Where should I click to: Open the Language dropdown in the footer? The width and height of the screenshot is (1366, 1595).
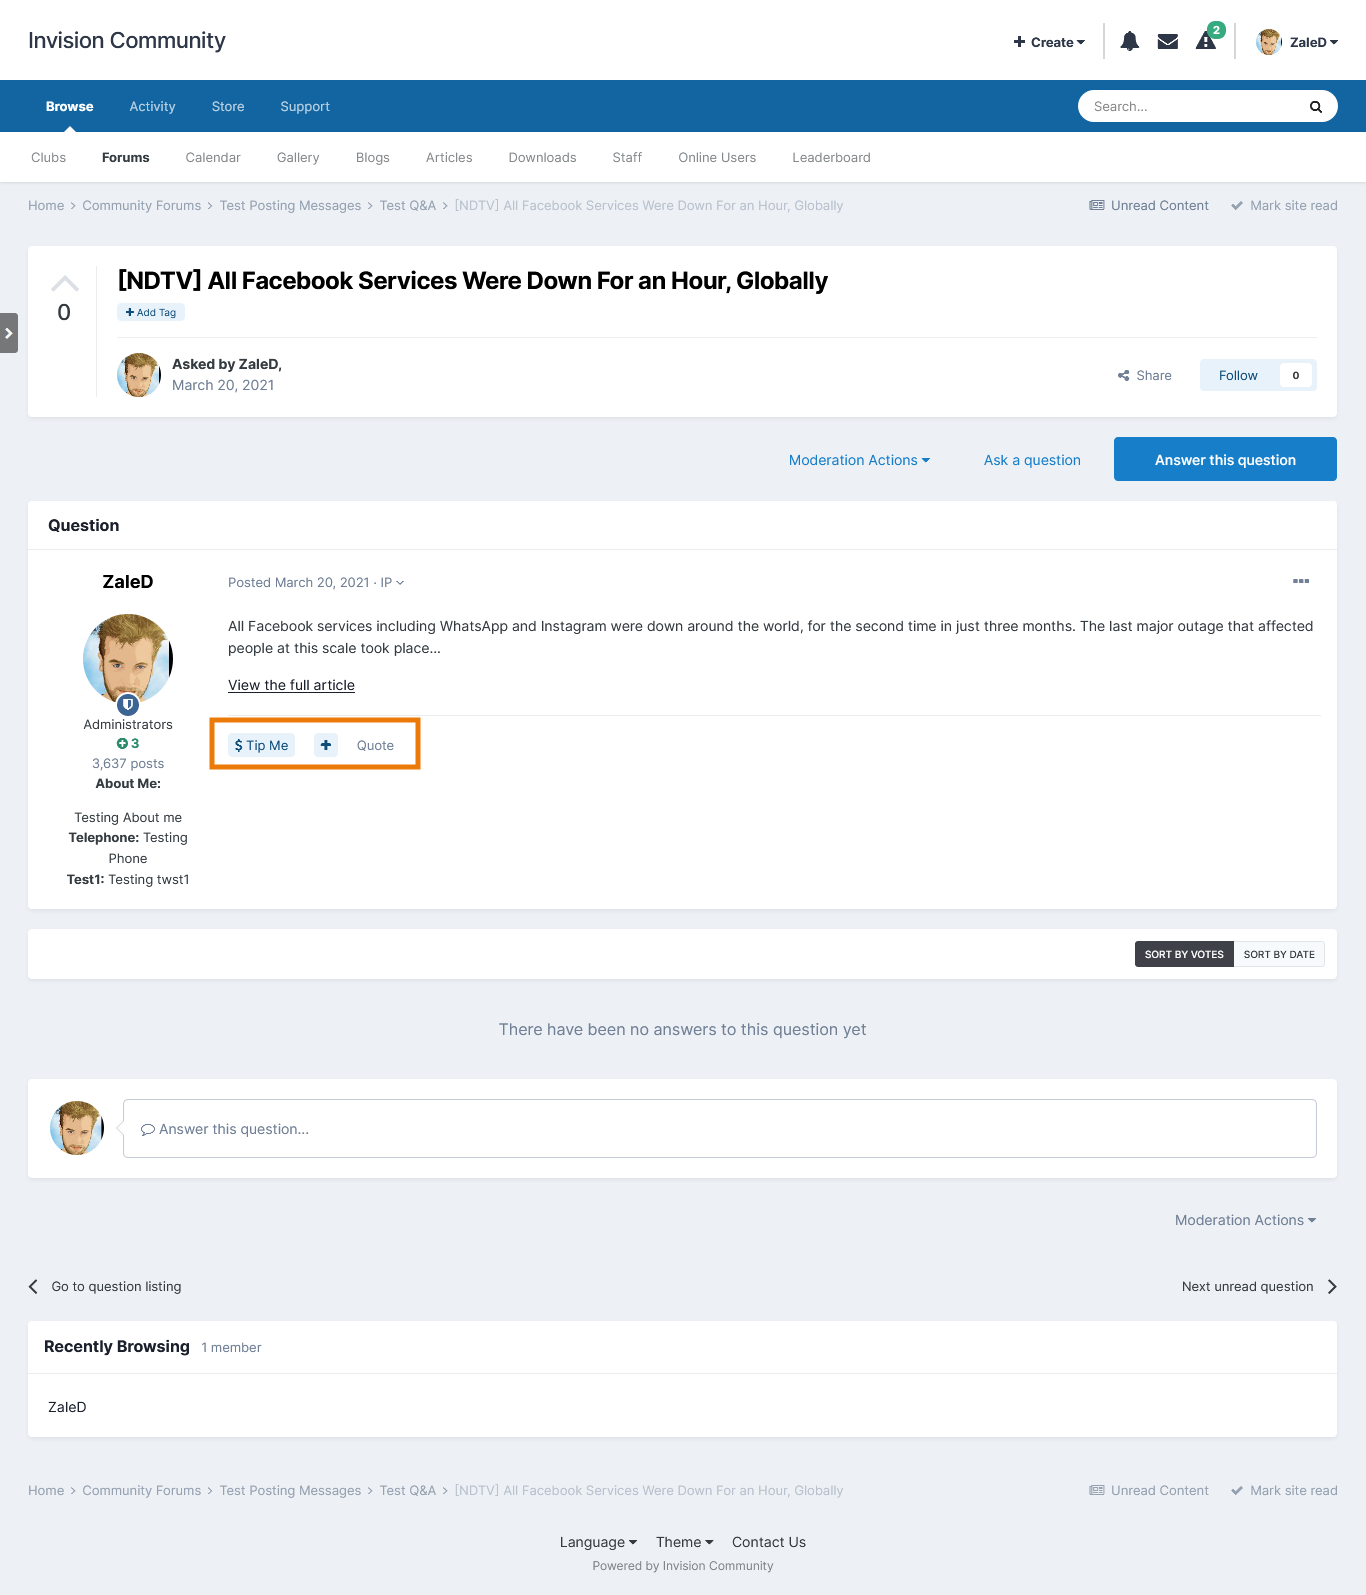(x=598, y=1542)
